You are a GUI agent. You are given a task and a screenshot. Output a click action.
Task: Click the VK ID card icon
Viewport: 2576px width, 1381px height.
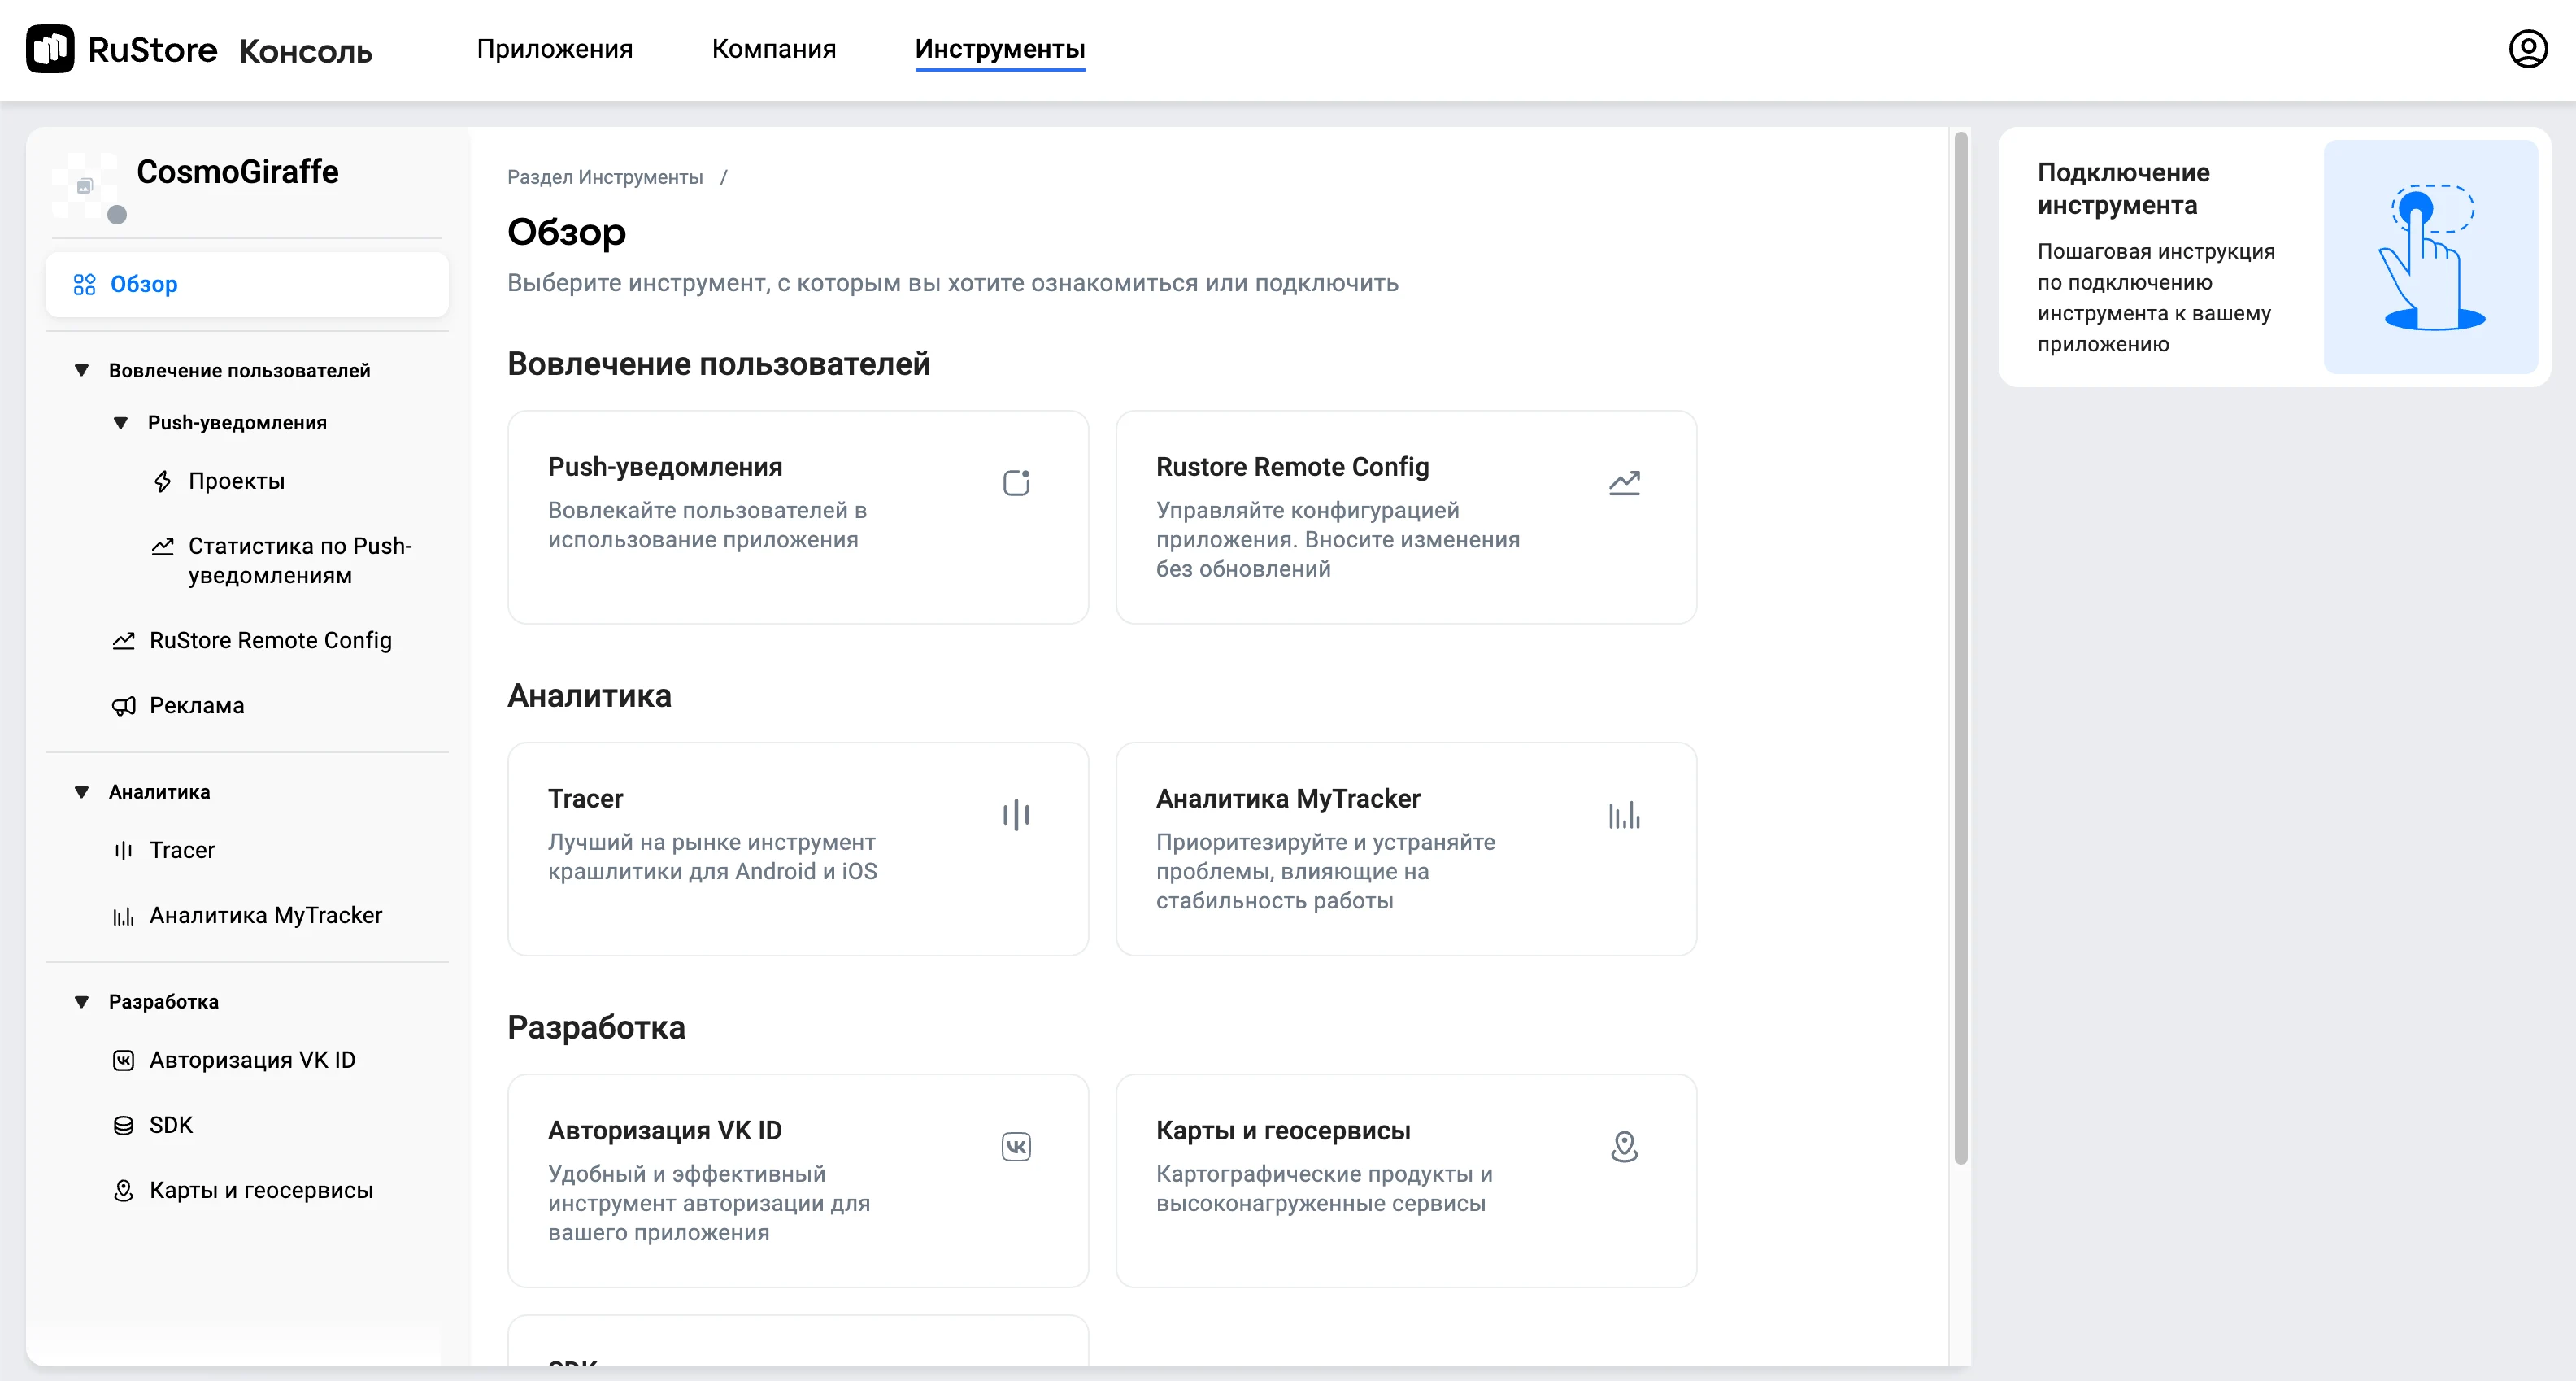1016,1146
